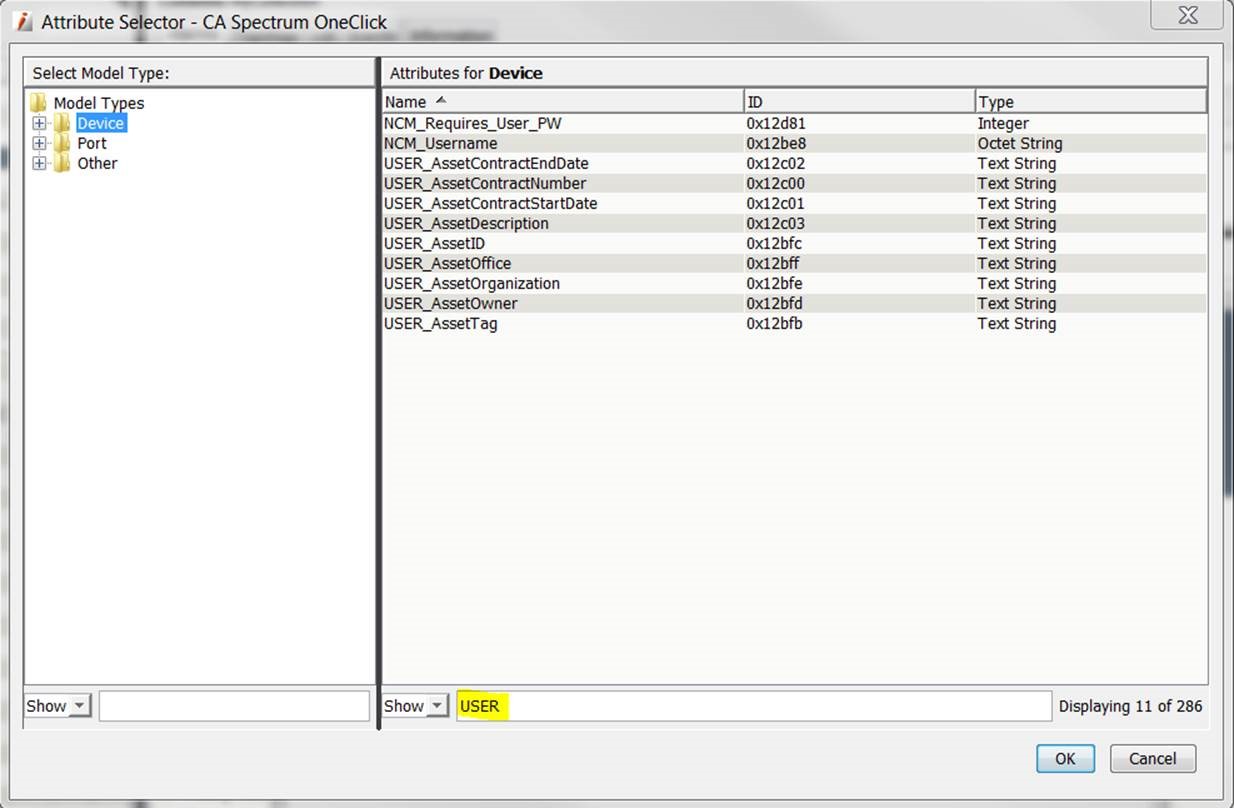
Task: Open the Show dropdown under model types
Action: click(57, 706)
